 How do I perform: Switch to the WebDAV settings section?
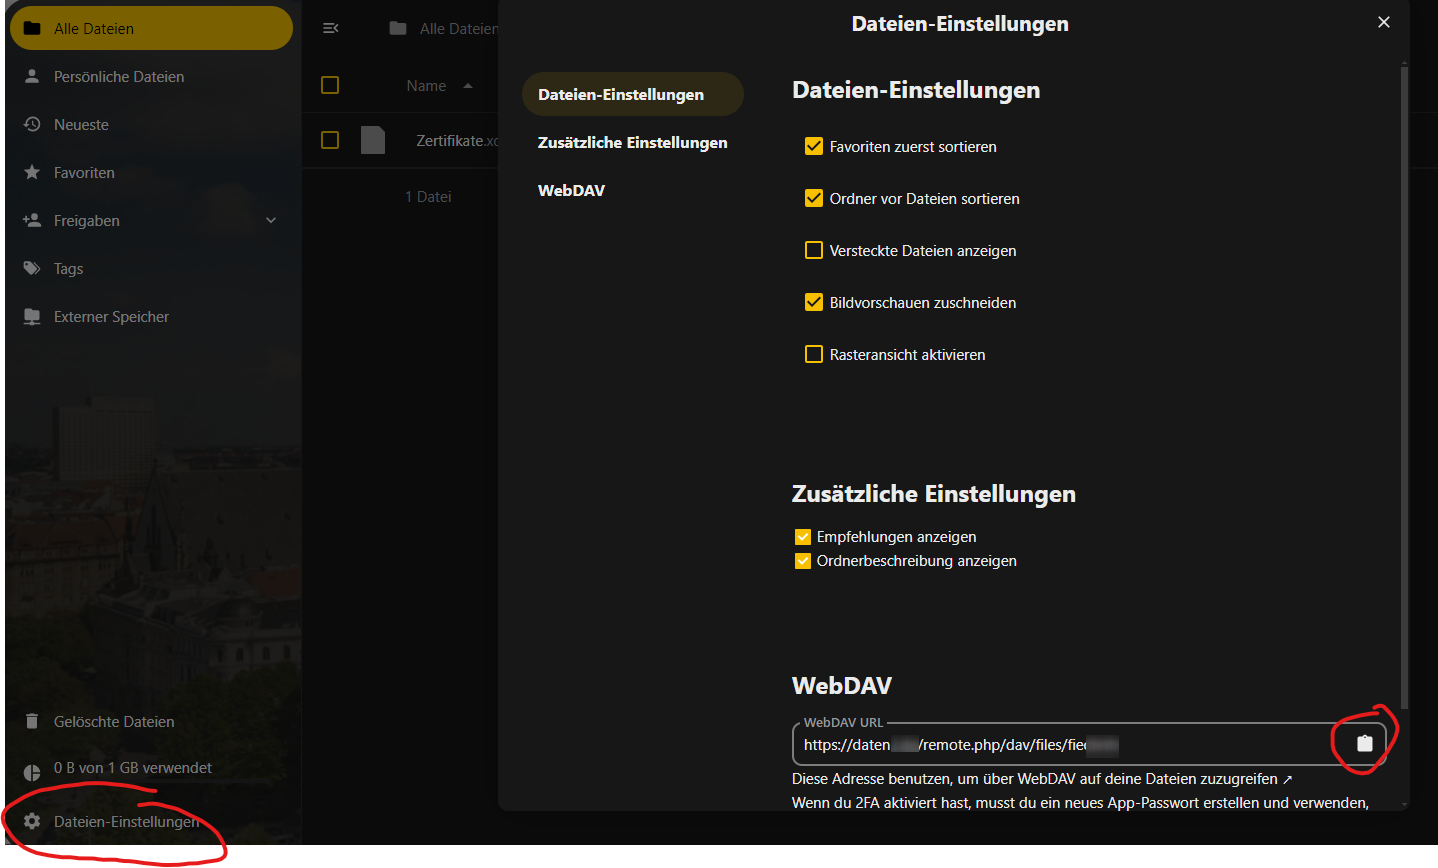pos(571,191)
